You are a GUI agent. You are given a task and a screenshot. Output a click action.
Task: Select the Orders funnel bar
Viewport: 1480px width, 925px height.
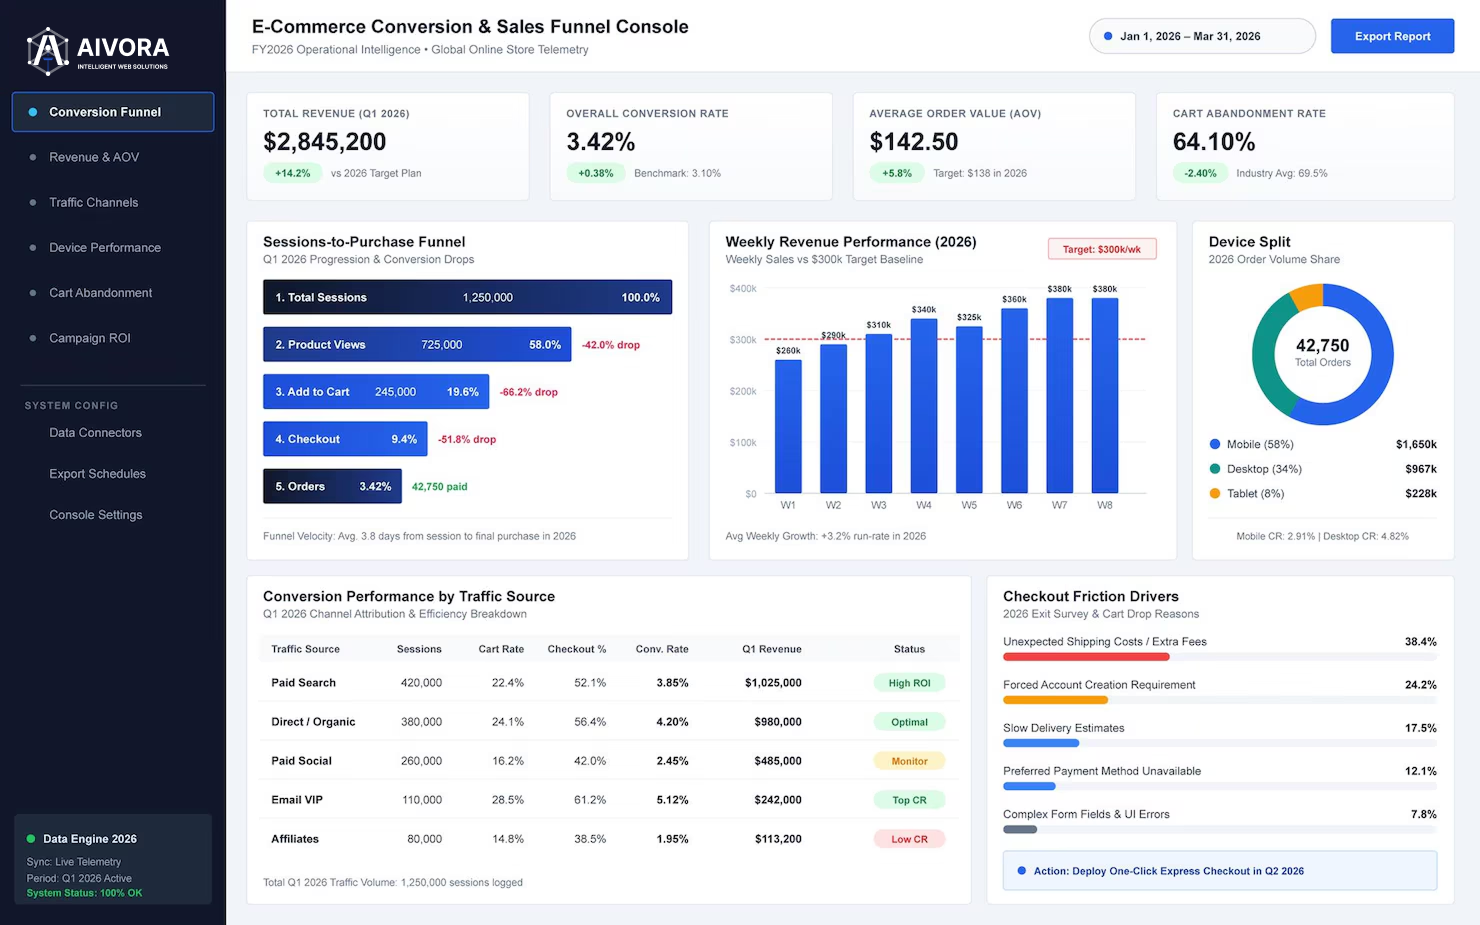point(332,486)
